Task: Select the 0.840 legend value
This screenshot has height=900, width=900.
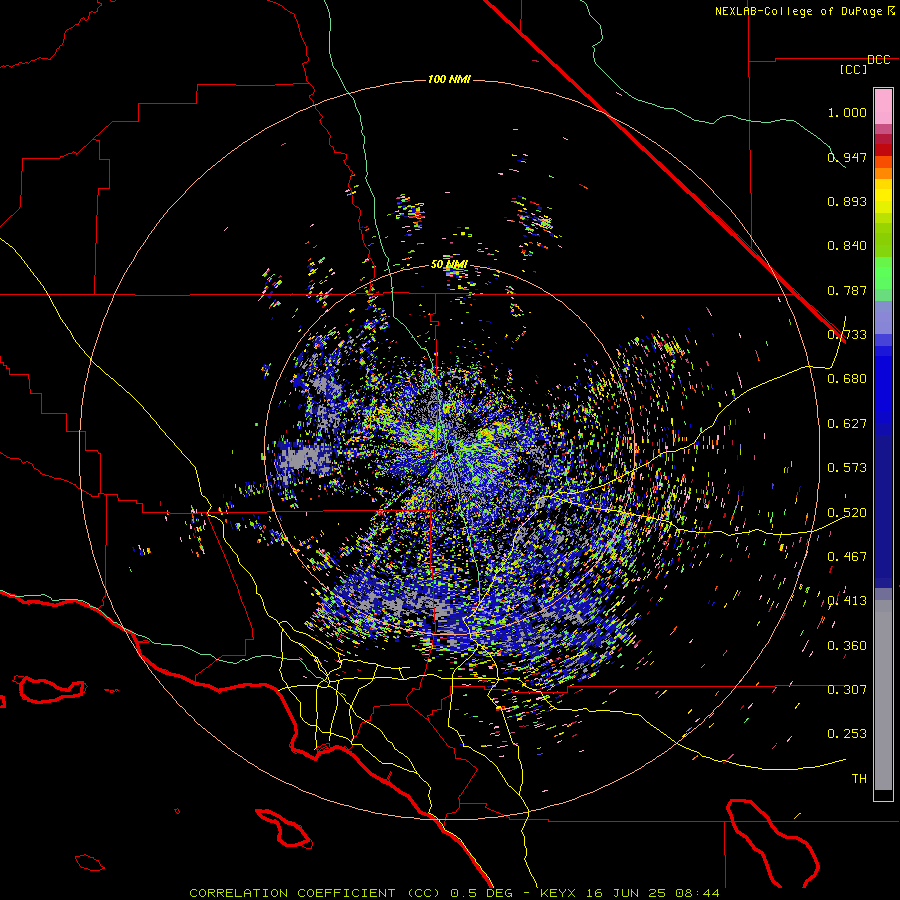Action: point(847,246)
